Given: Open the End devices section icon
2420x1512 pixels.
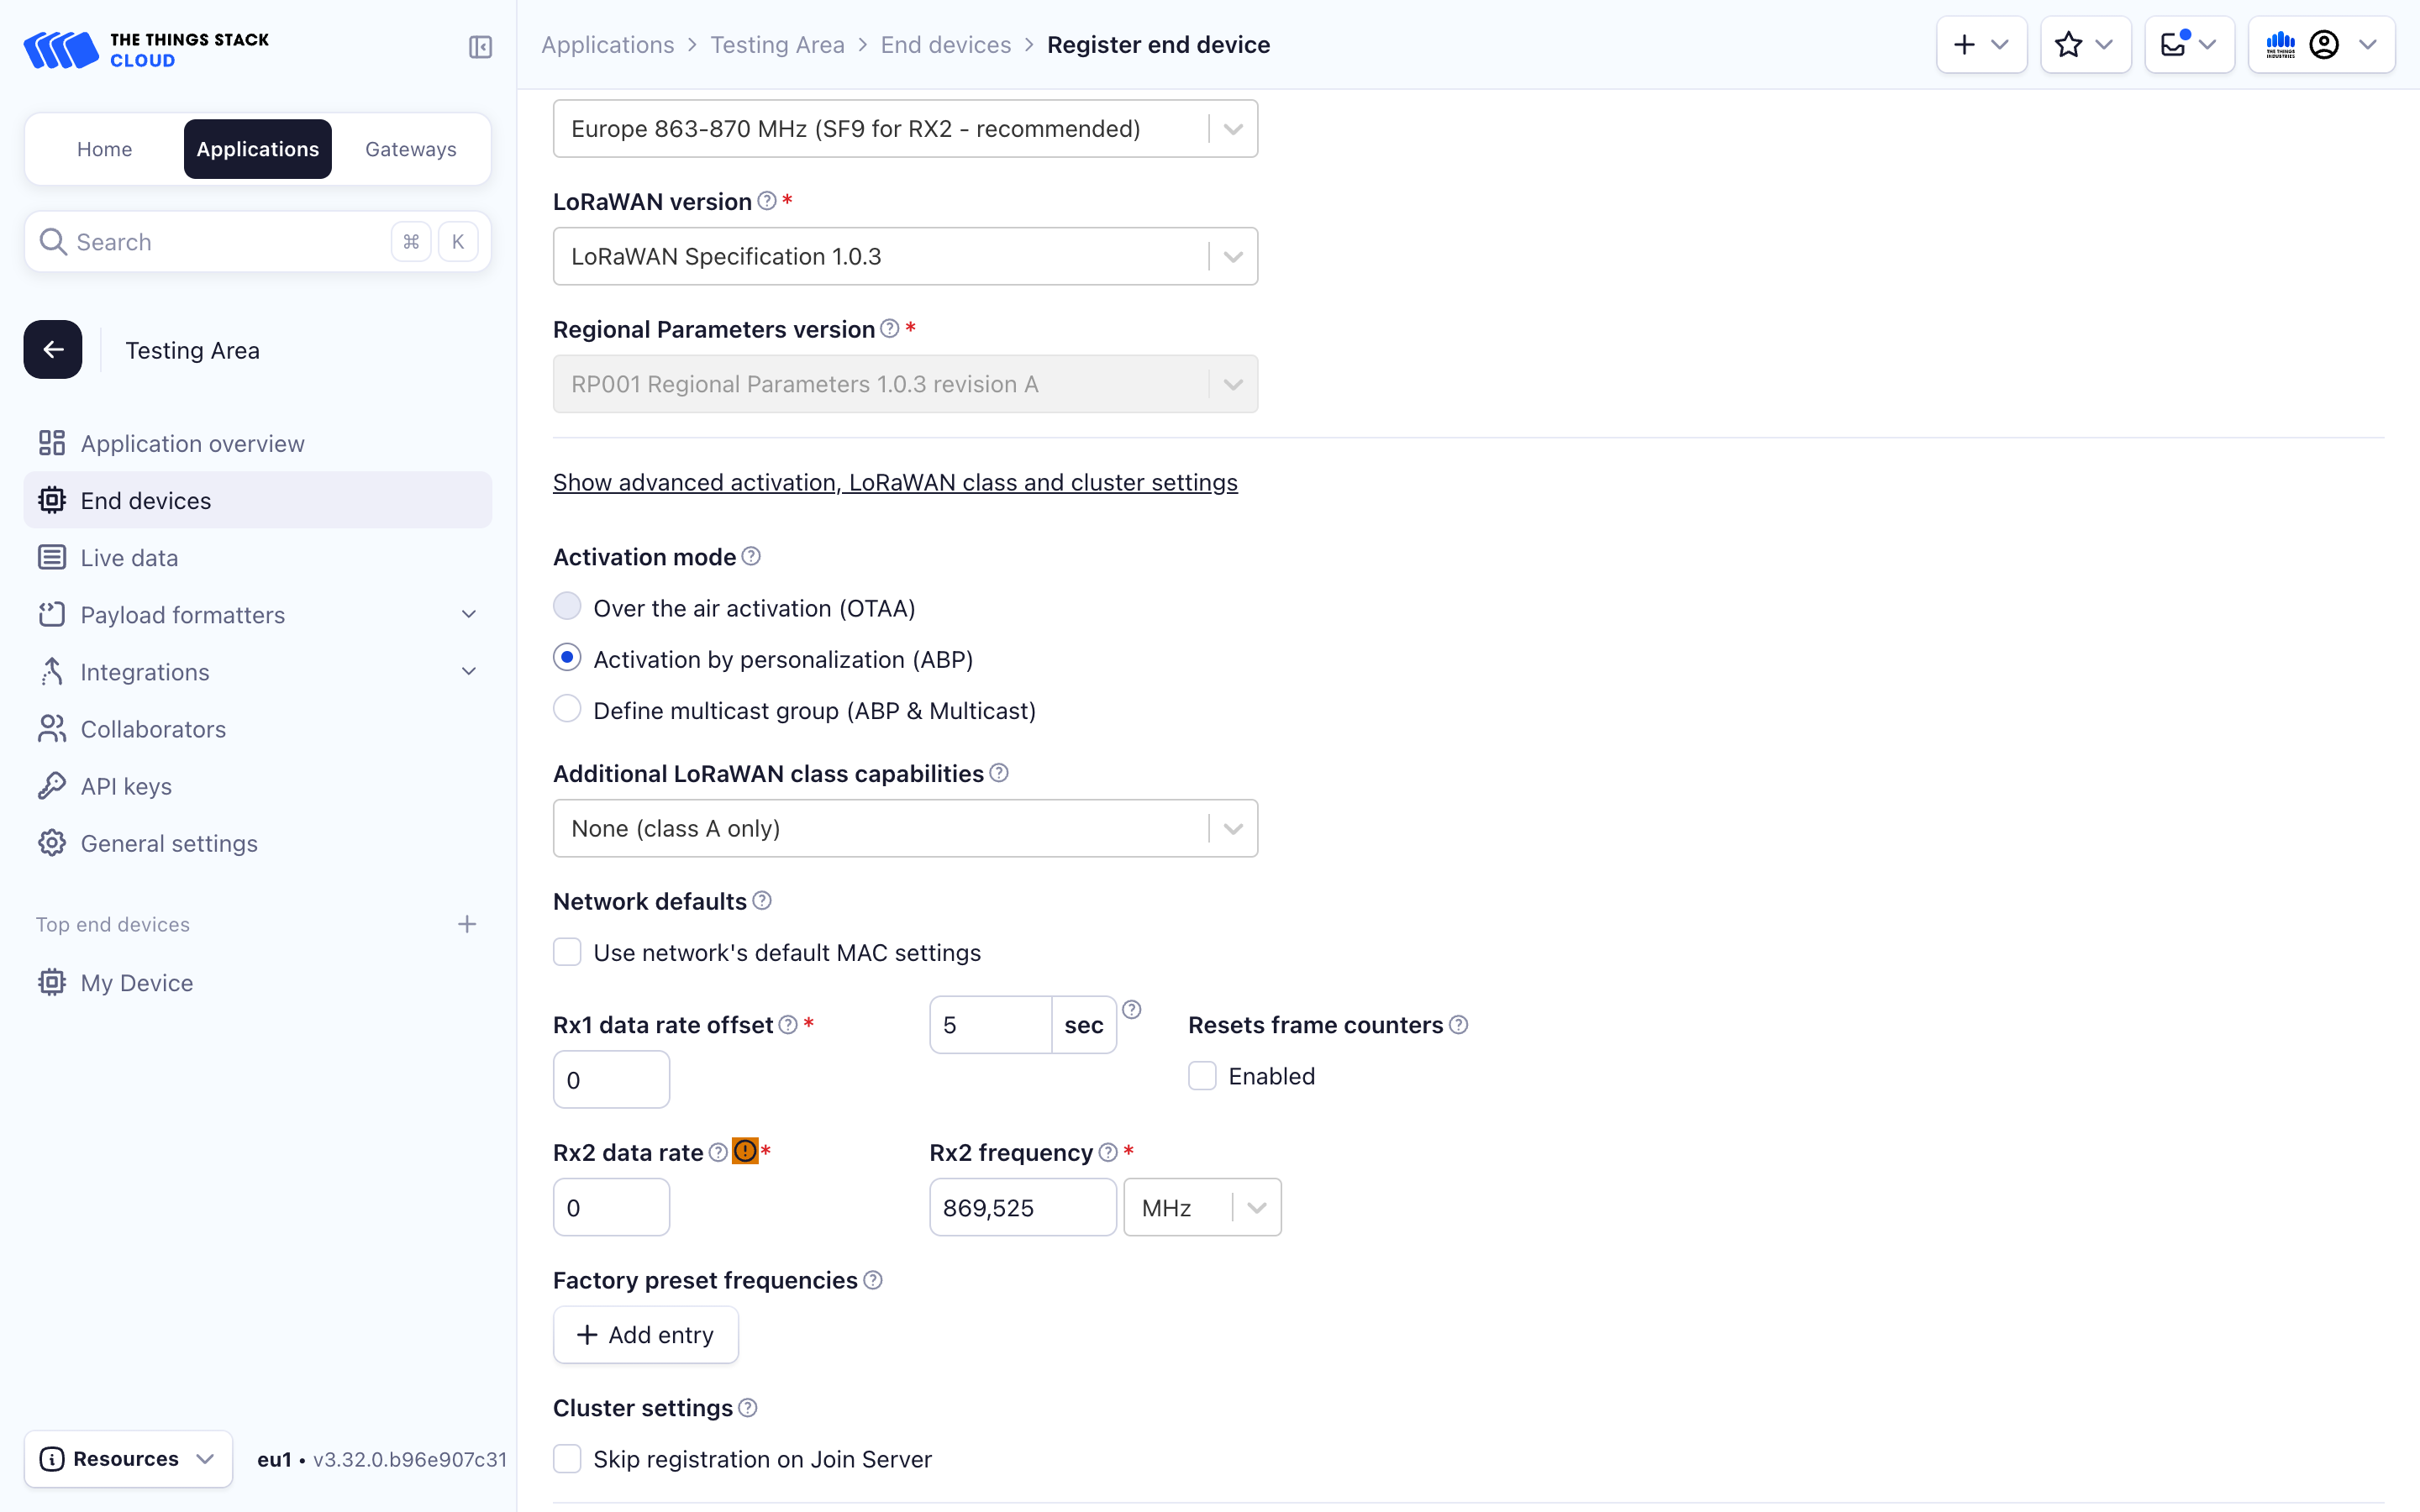Looking at the screenshot, I should coord(51,500).
